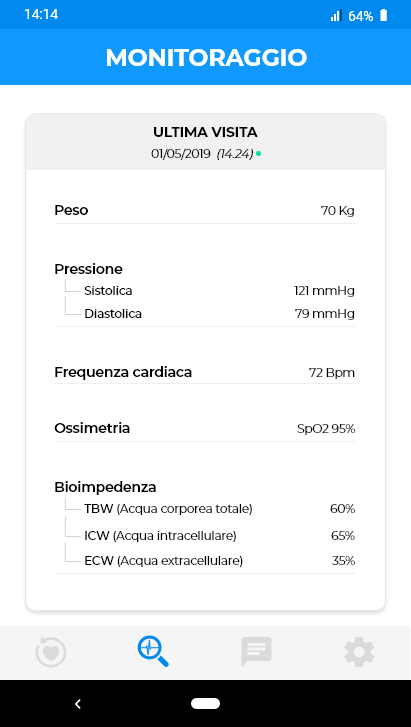Screen dimensions: 411x727
Task: Open the settings gear icon
Action: (359, 651)
